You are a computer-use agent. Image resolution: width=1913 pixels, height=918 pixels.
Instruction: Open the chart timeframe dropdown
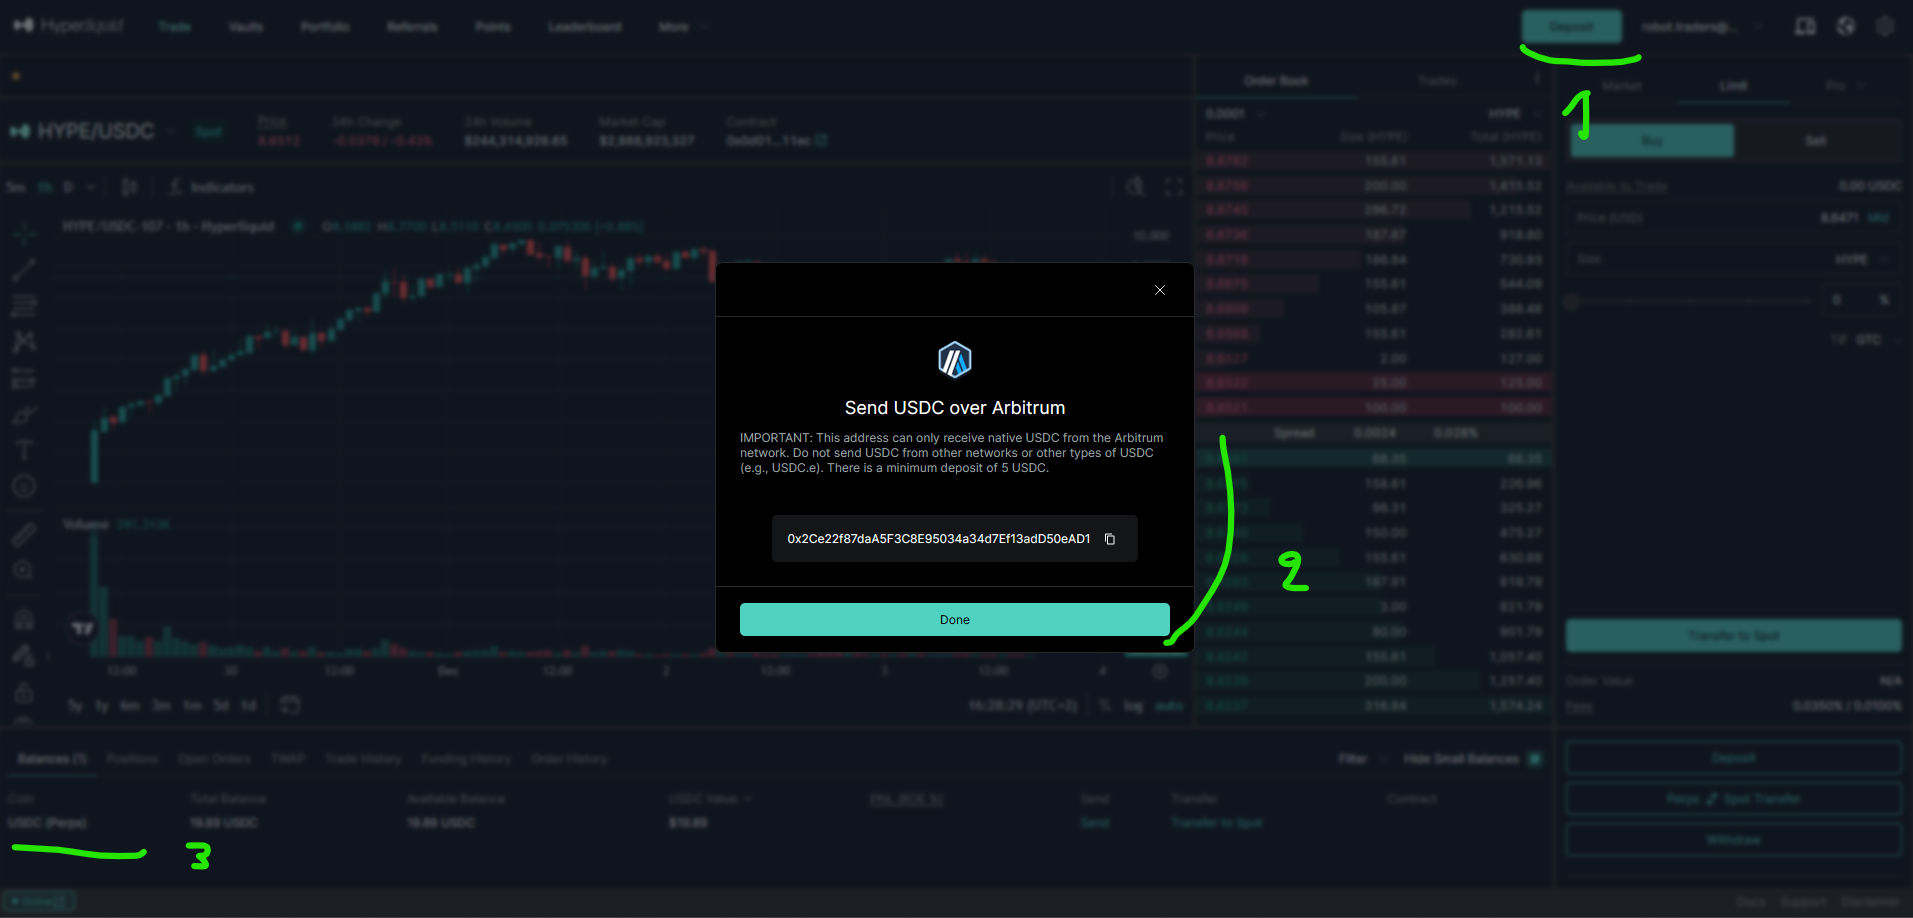[88, 186]
